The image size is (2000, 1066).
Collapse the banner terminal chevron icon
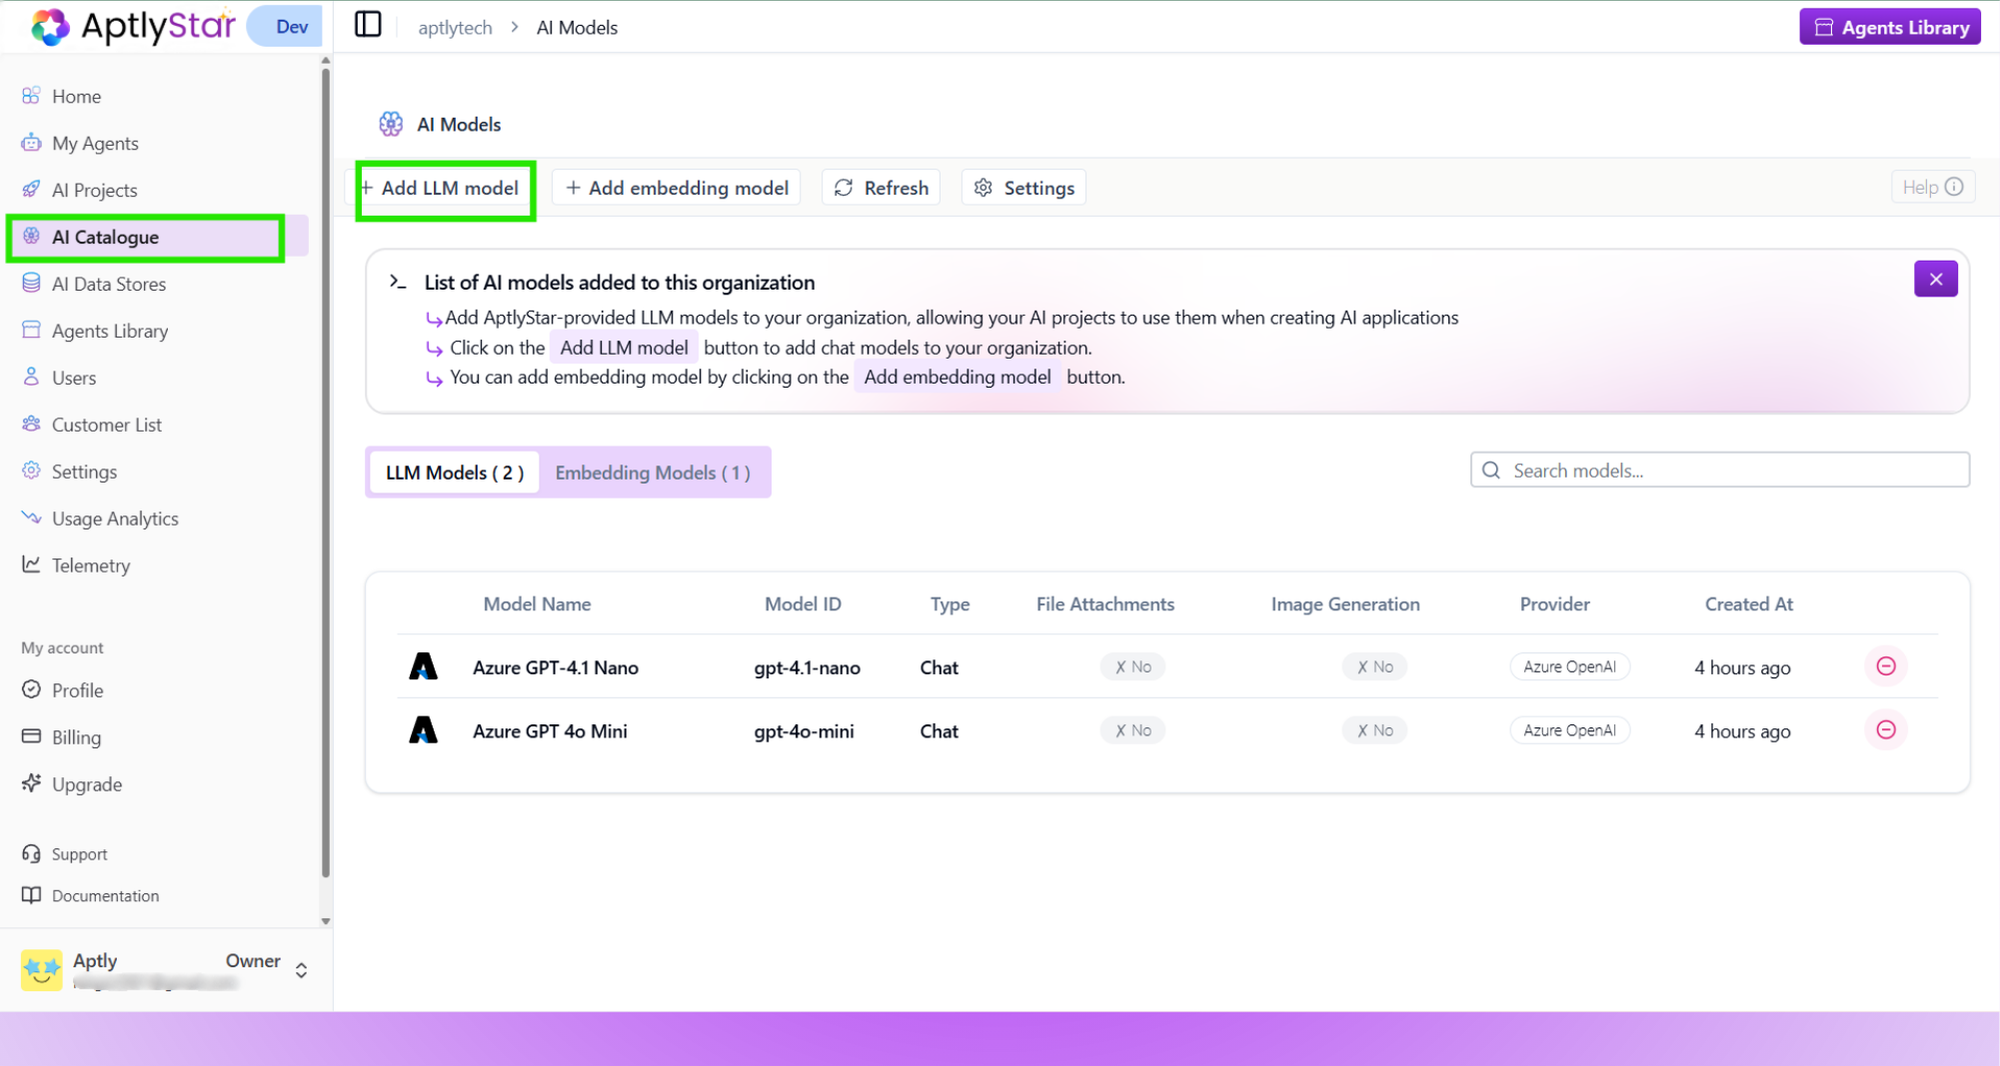click(x=398, y=282)
